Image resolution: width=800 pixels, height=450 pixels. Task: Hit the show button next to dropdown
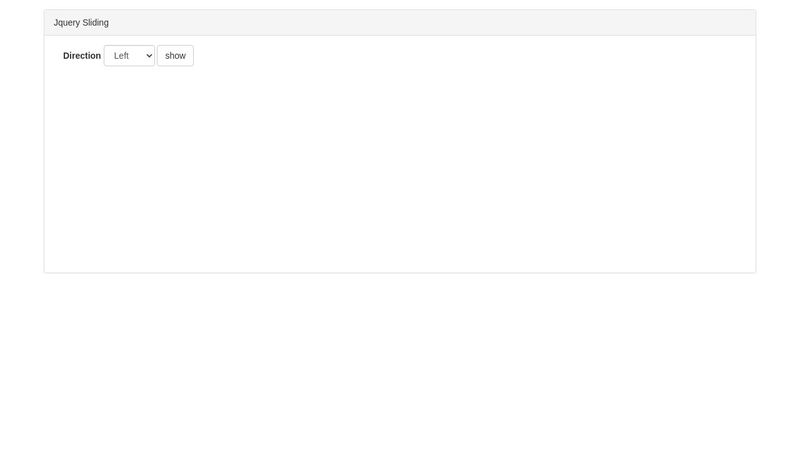(x=175, y=56)
